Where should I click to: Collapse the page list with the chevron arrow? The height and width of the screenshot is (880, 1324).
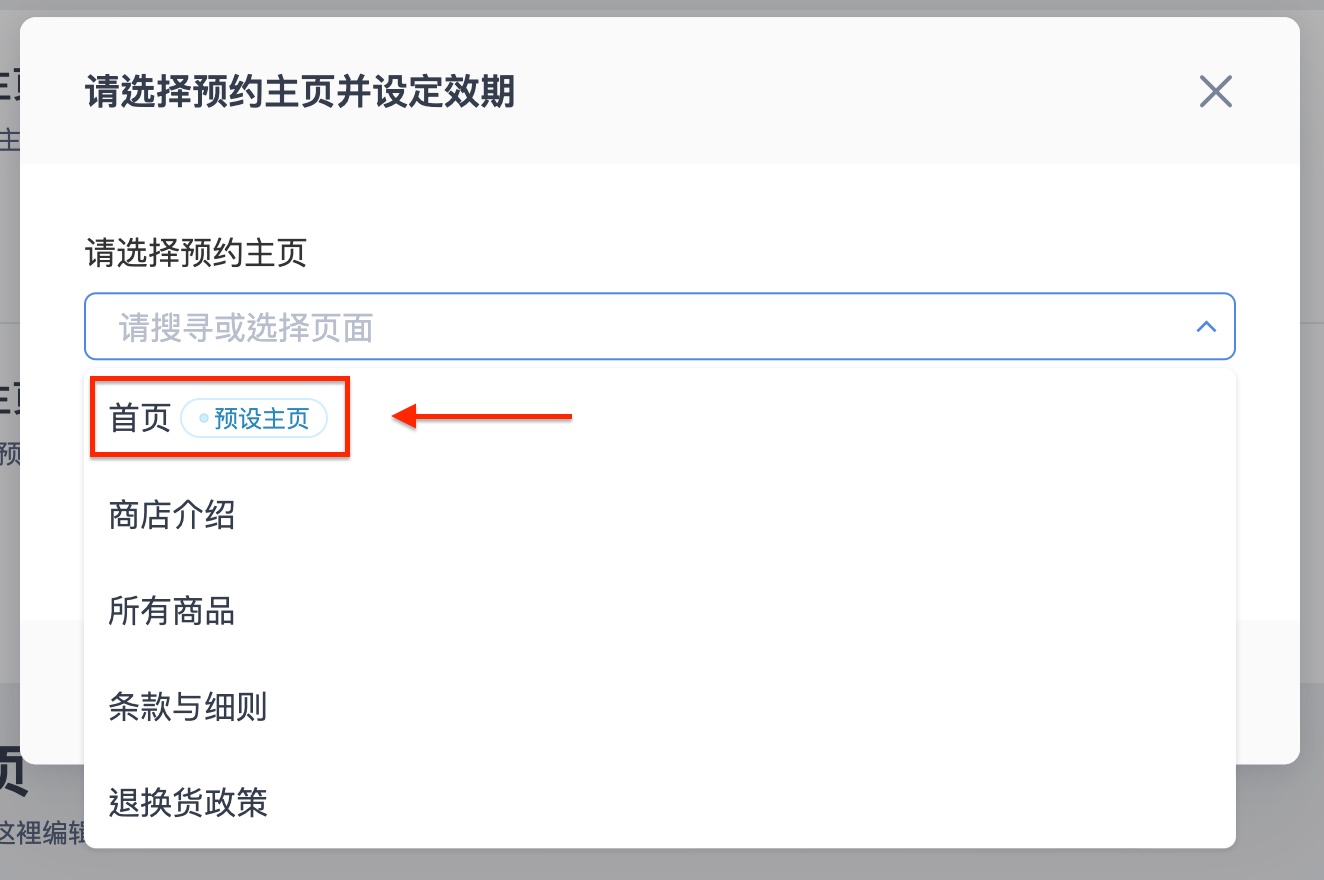click(1206, 326)
